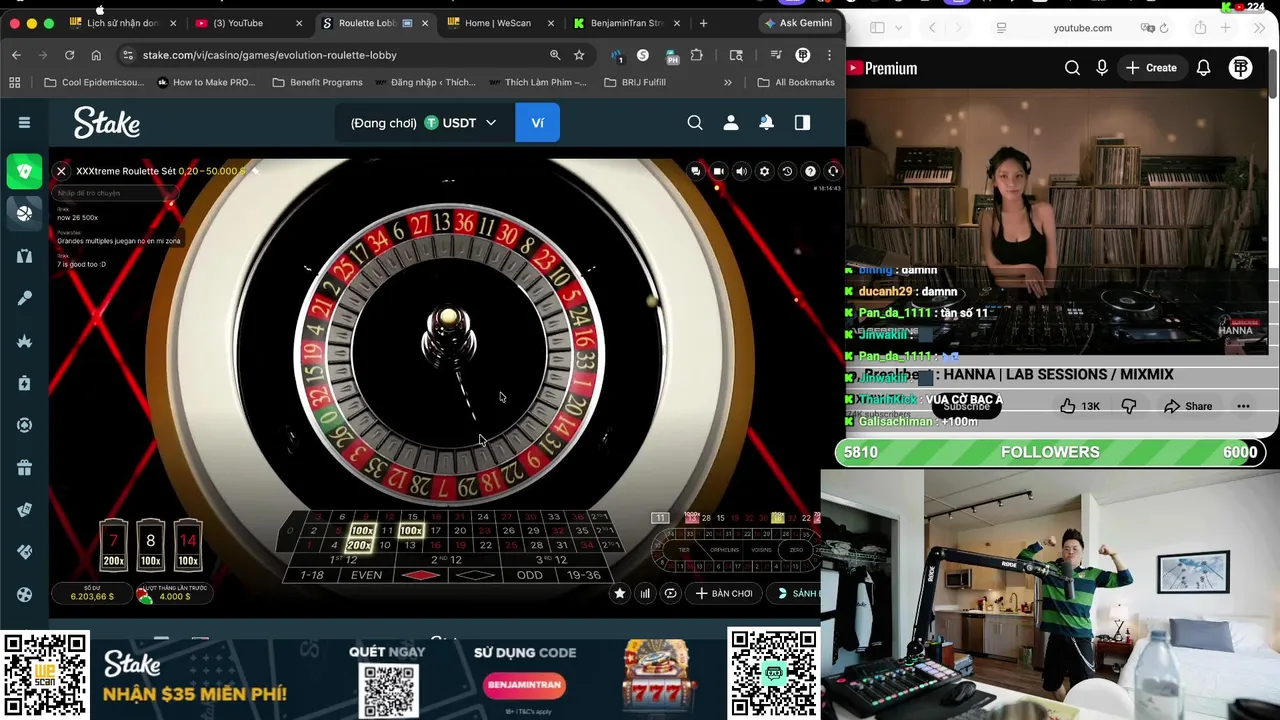Open the Stake user profile icon
Image resolution: width=1280 pixels, height=720 pixels.
(x=731, y=123)
